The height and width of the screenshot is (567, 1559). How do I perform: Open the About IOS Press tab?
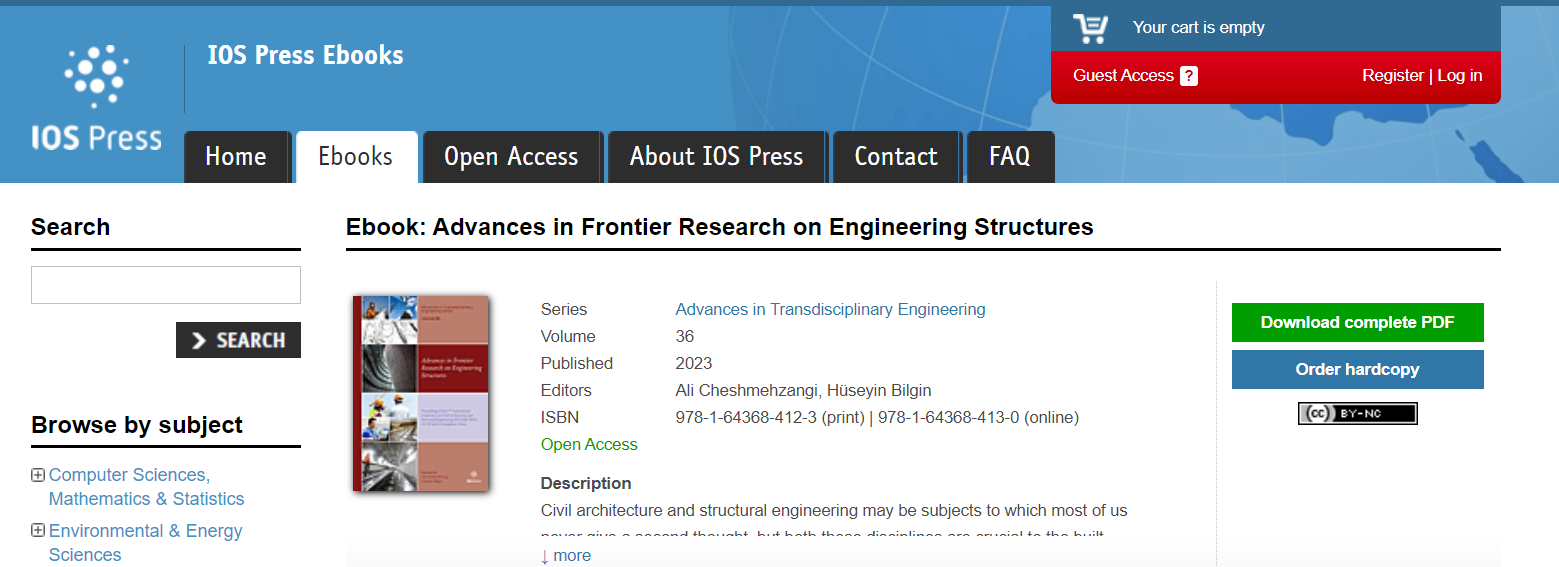(x=716, y=157)
